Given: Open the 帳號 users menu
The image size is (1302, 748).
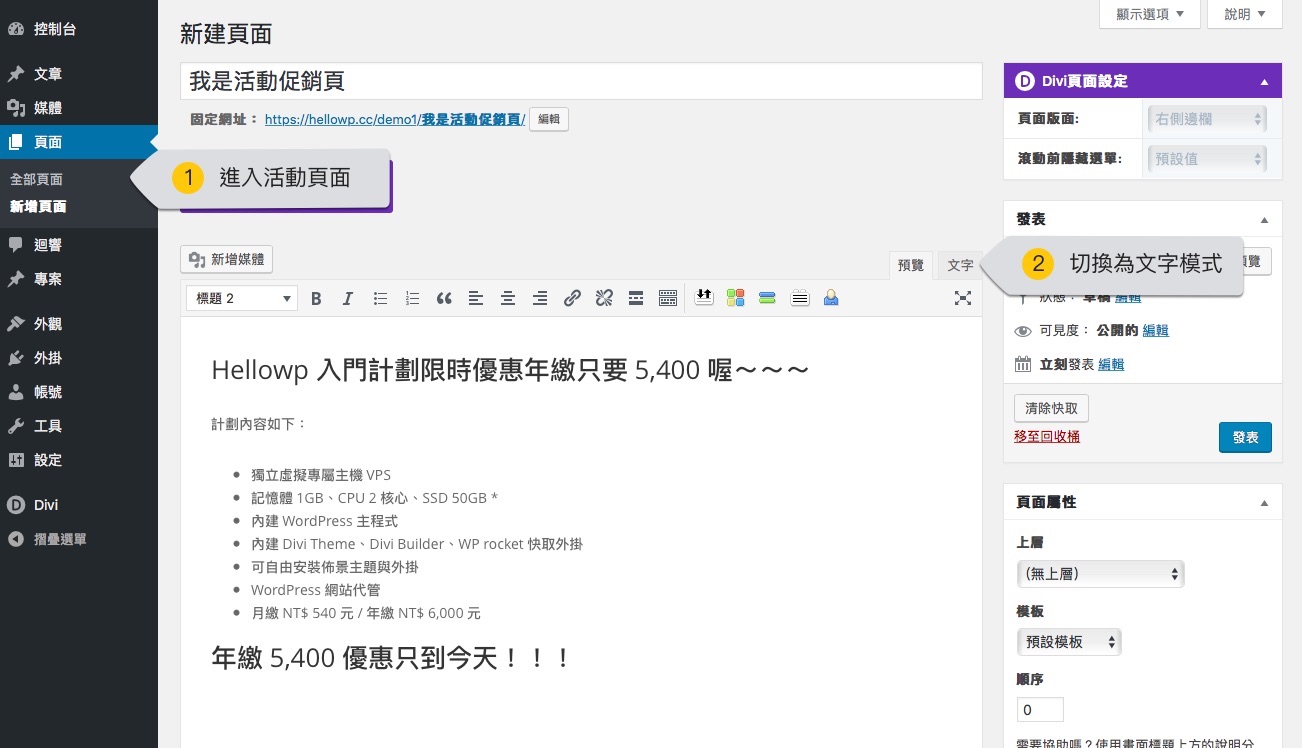Looking at the screenshot, I should [x=79, y=392].
